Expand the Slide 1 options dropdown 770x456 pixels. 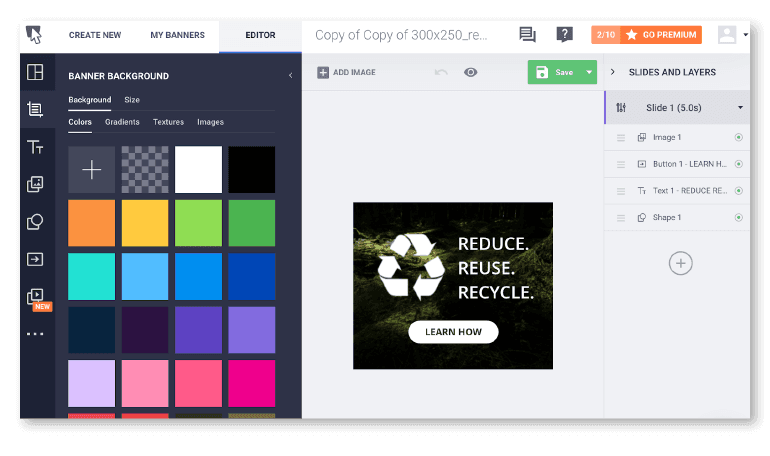click(x=740, y=108)
